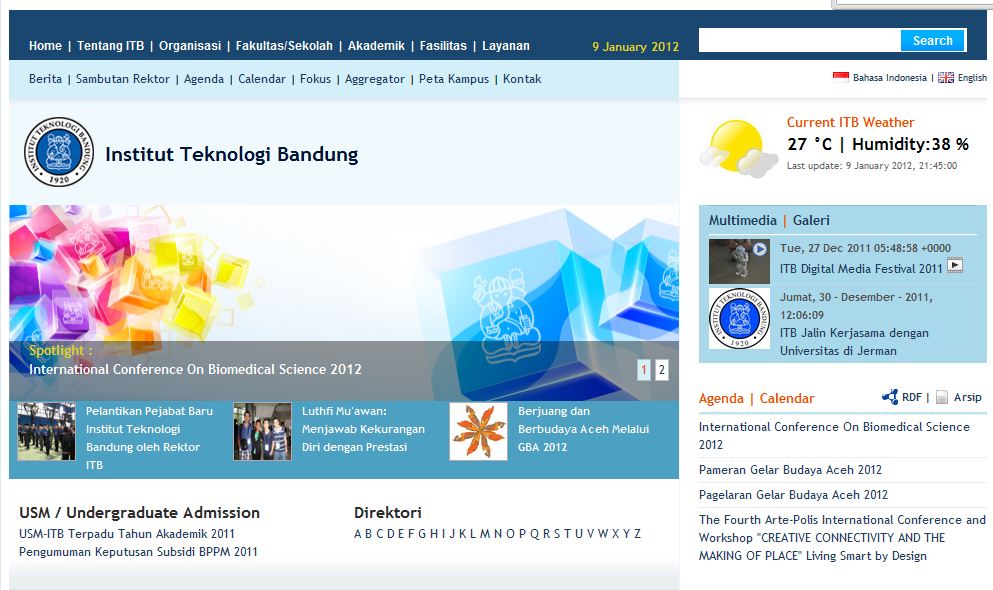Open the Aggregator submenu link
This screenshot has width=993, height=590.
point(374,78)
